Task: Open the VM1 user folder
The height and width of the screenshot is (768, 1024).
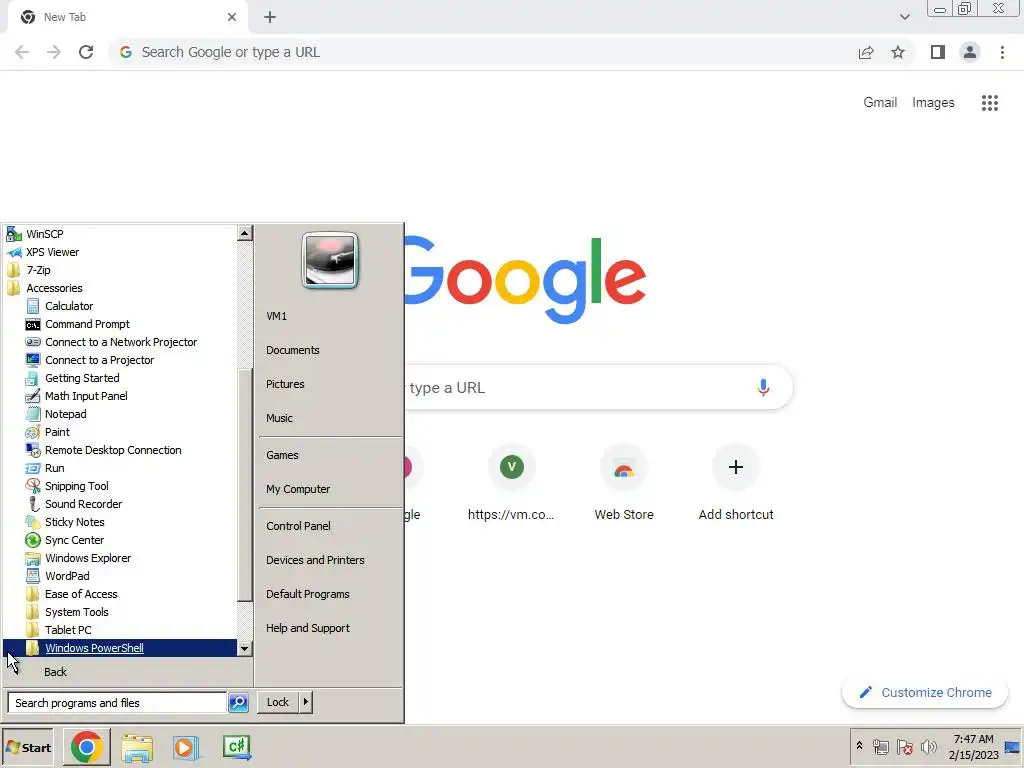Action: click(276, 316)
